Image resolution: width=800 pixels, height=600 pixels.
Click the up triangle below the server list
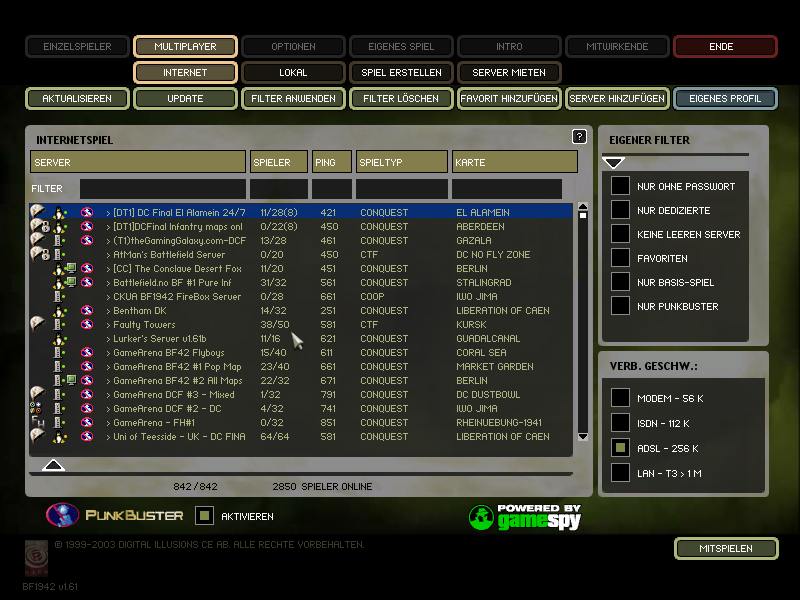point(53,465)
